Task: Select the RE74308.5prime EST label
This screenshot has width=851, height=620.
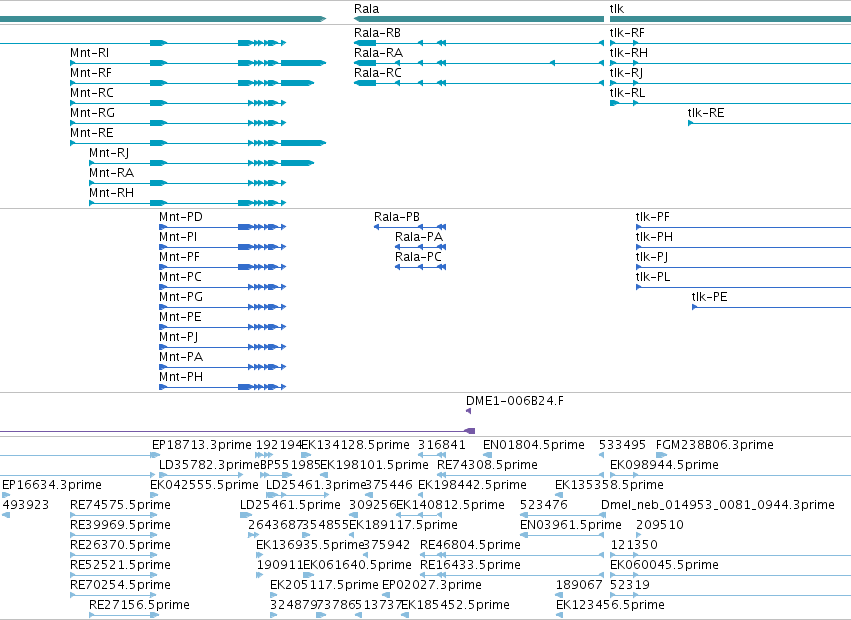Action: click(487, 465)
